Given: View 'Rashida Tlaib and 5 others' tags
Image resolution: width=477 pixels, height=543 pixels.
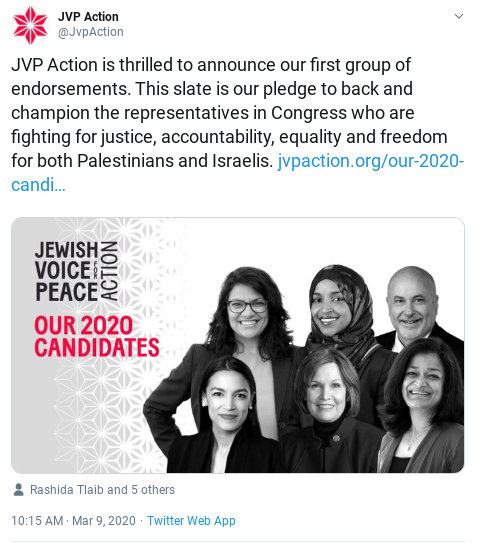Looking at the screenshot, I should 103,490.
